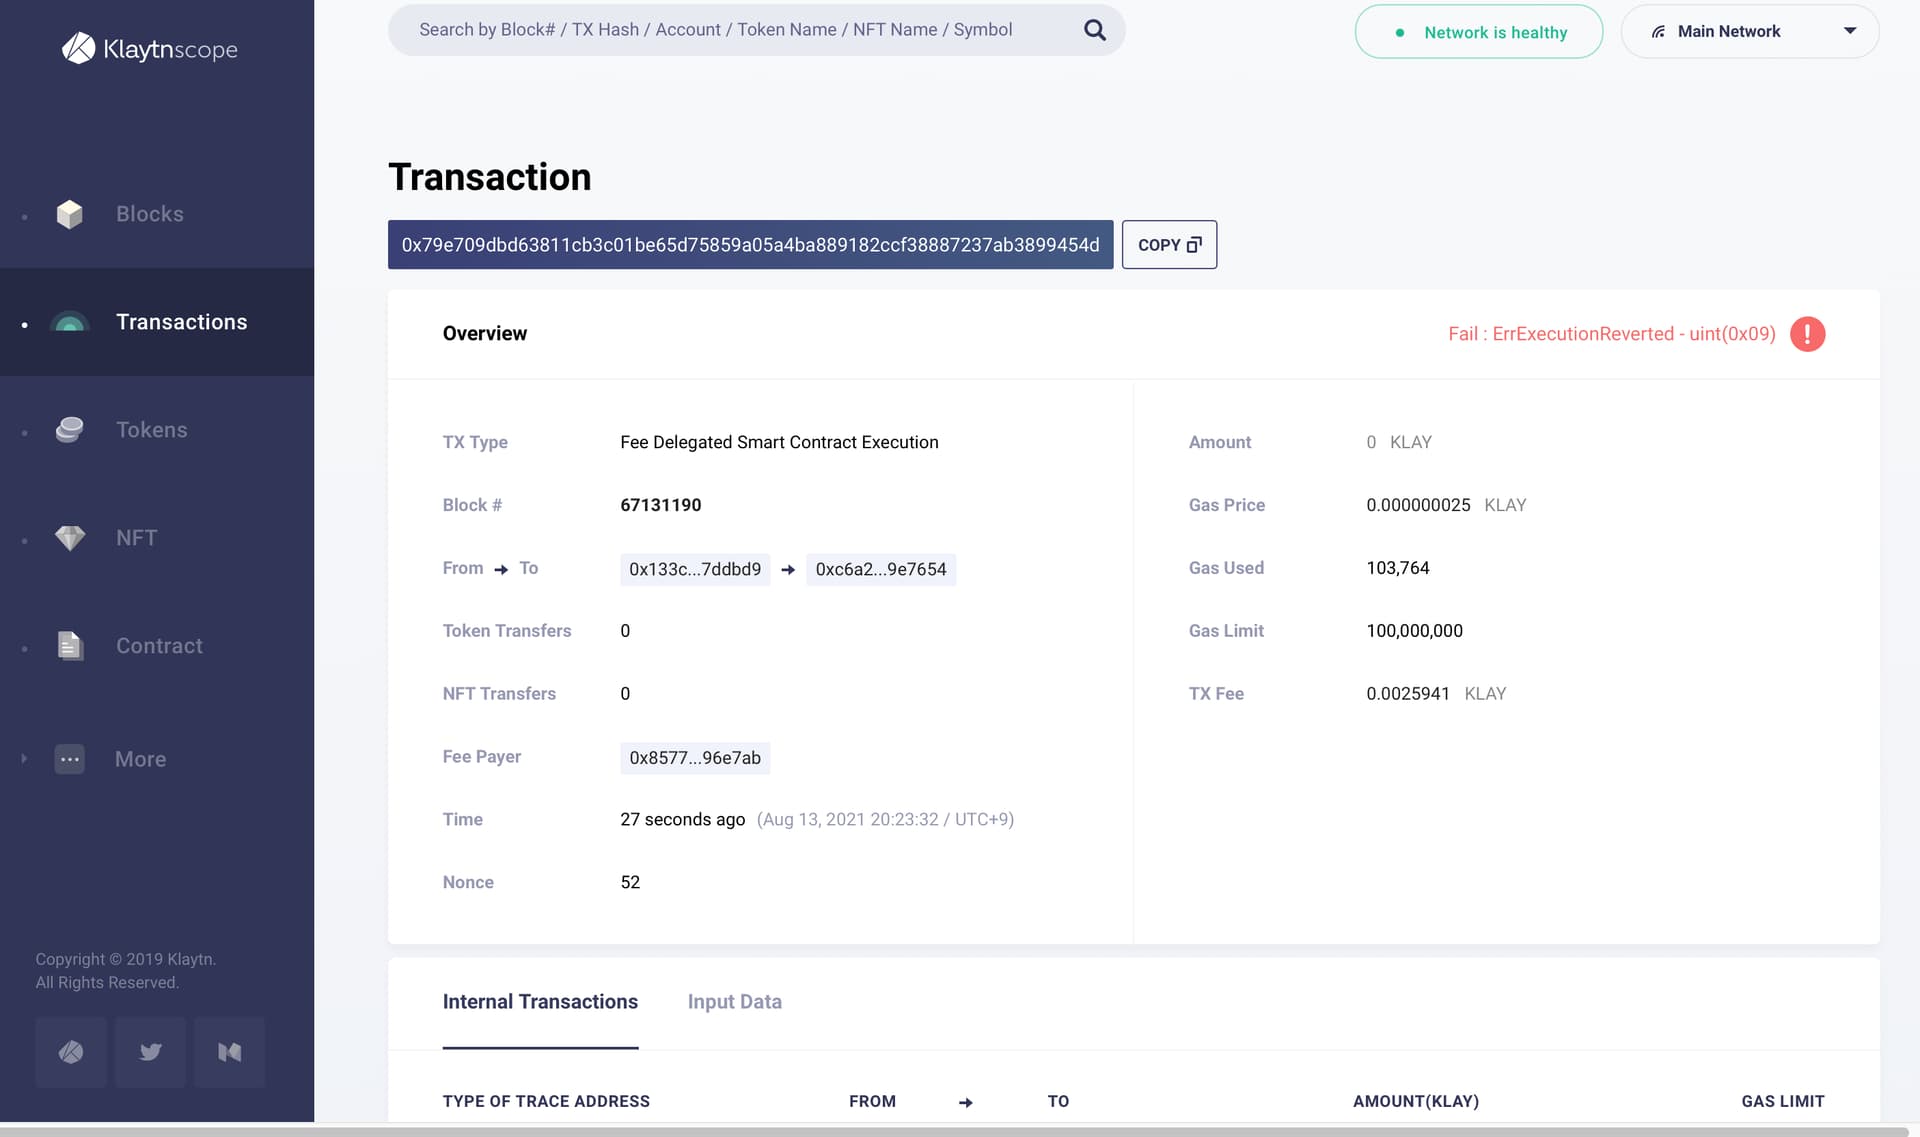Open block number 67131190

(660, 505)
